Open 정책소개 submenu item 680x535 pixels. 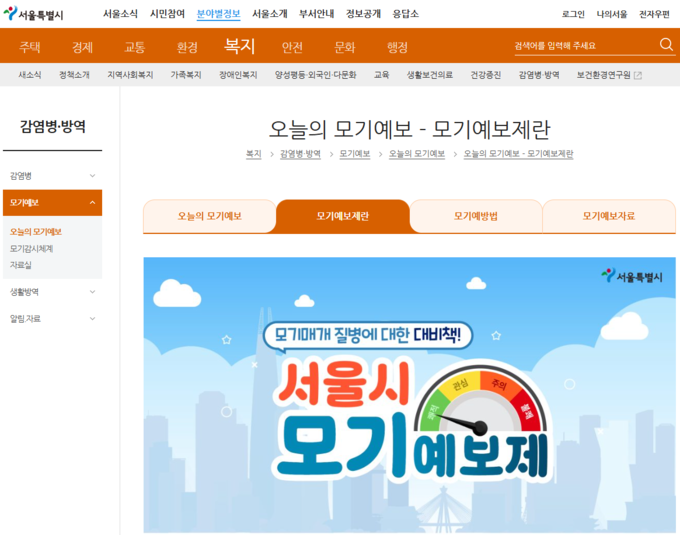pos(74,75)
